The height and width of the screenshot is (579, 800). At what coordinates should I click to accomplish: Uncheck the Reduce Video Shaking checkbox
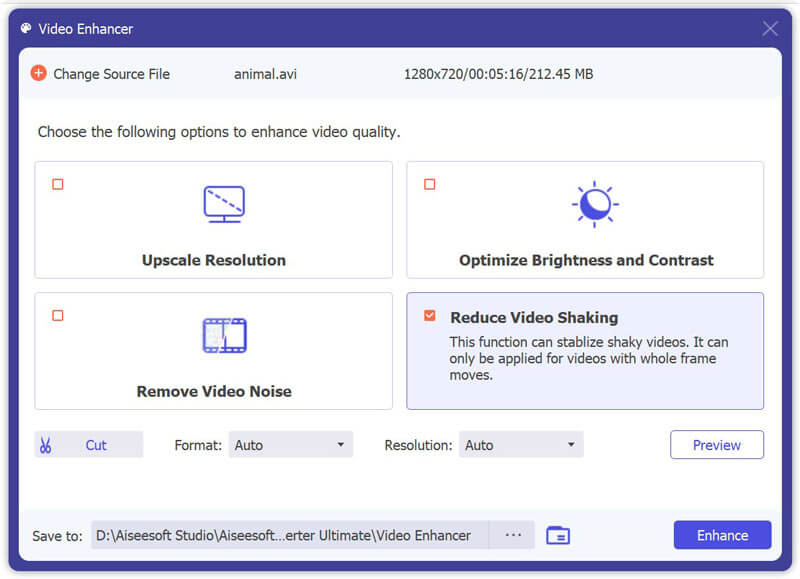pos(430,316)
